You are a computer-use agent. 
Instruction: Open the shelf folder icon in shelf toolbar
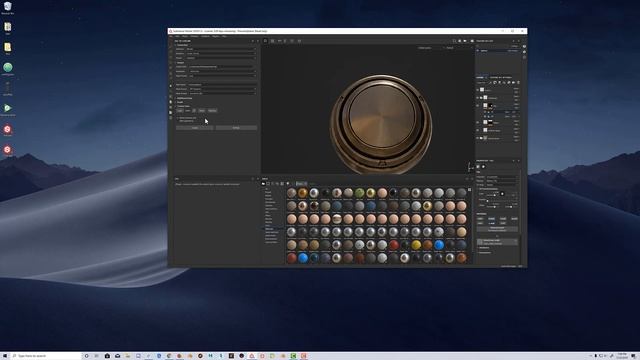point(263,184)
